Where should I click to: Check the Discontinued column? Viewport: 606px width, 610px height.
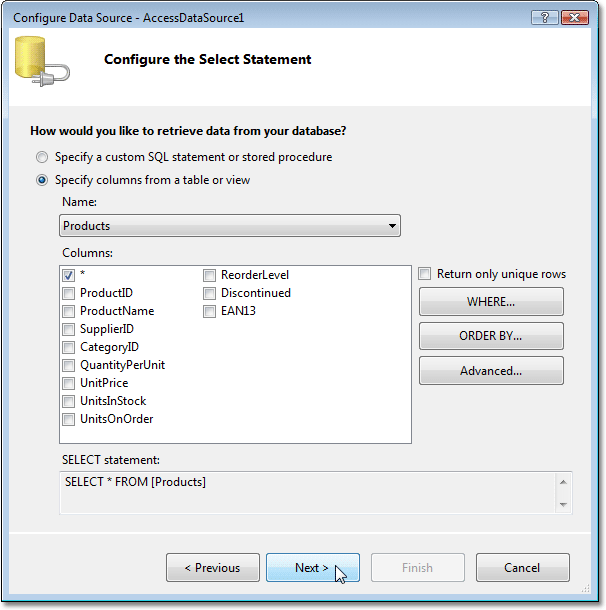click(209, 293)
